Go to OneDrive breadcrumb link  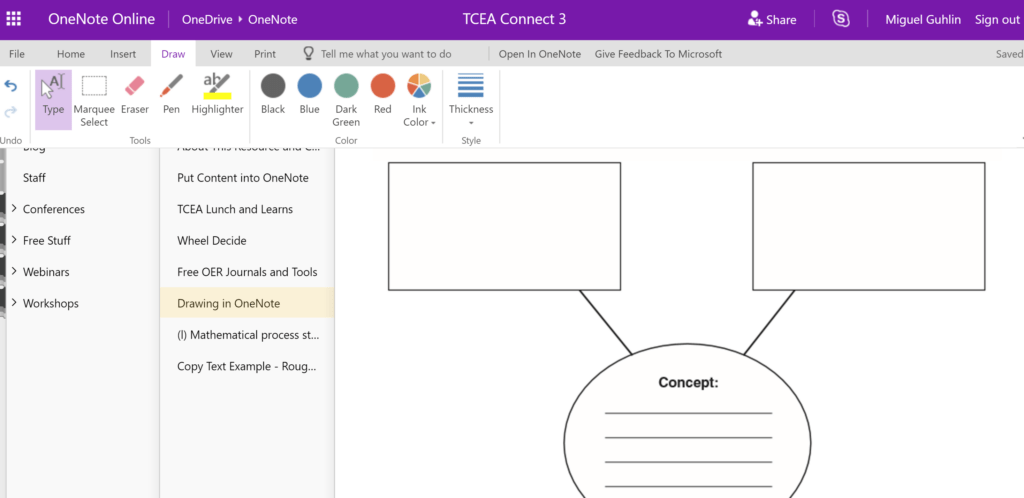click(207, 20)
